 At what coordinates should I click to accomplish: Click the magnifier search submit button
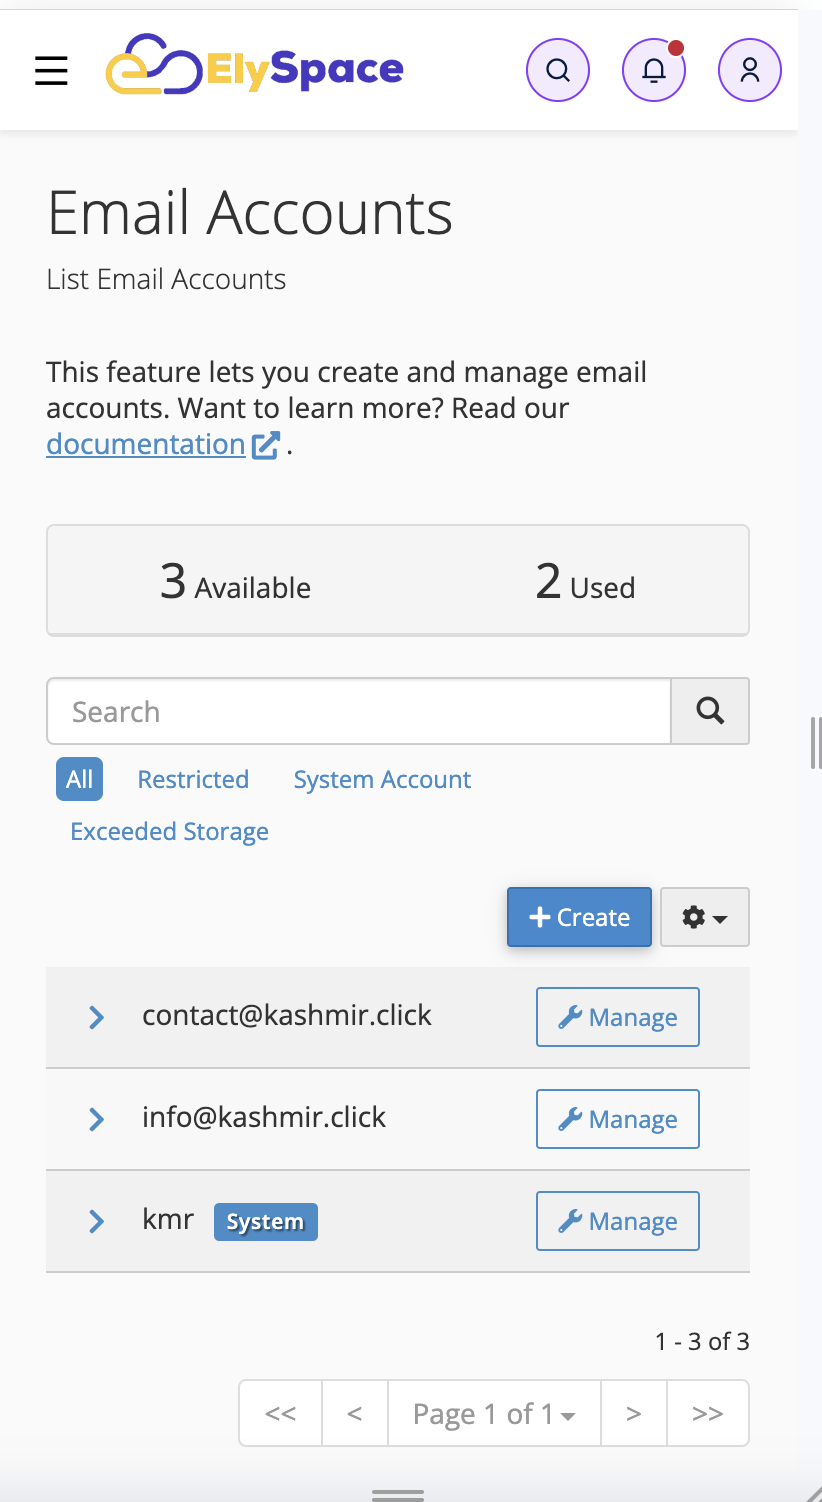tap(710, 711)
